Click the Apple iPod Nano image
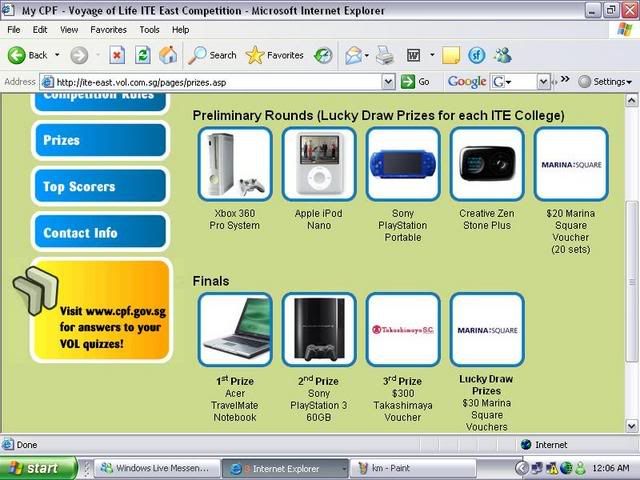This screenshot has height=480, width=640. point(319,164)
